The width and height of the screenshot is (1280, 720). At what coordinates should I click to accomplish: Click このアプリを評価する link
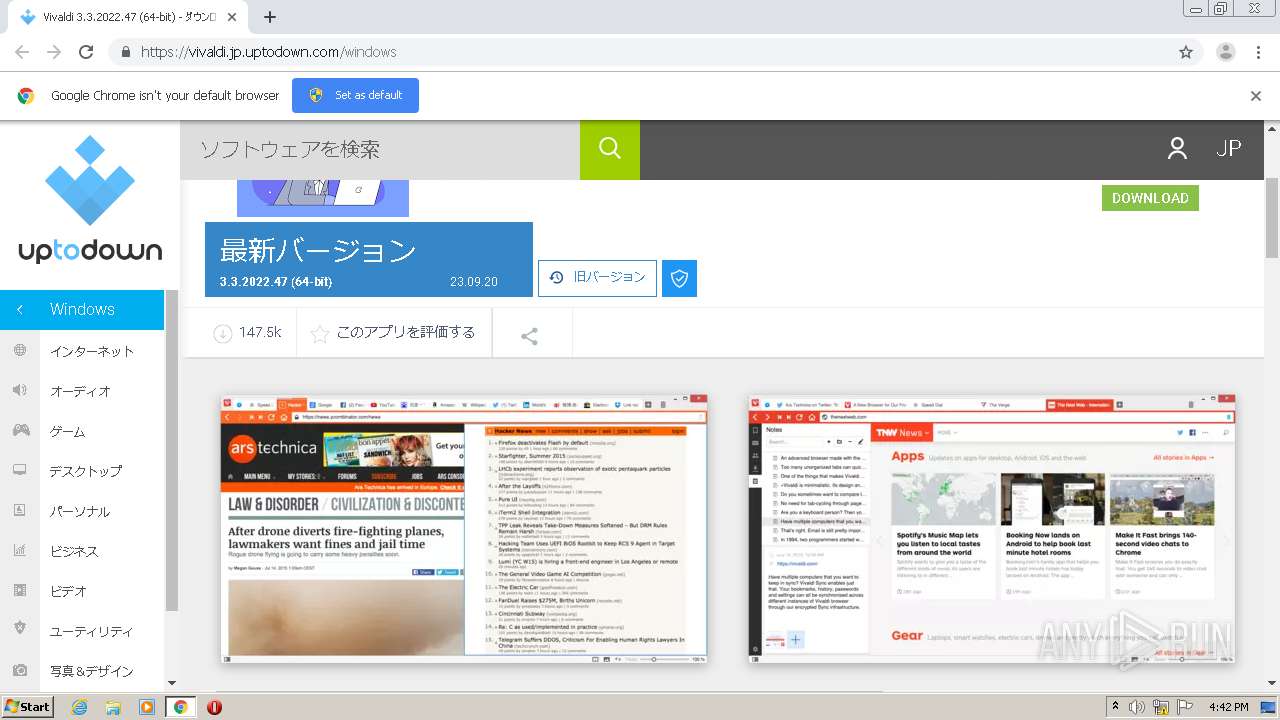[406, 332]
